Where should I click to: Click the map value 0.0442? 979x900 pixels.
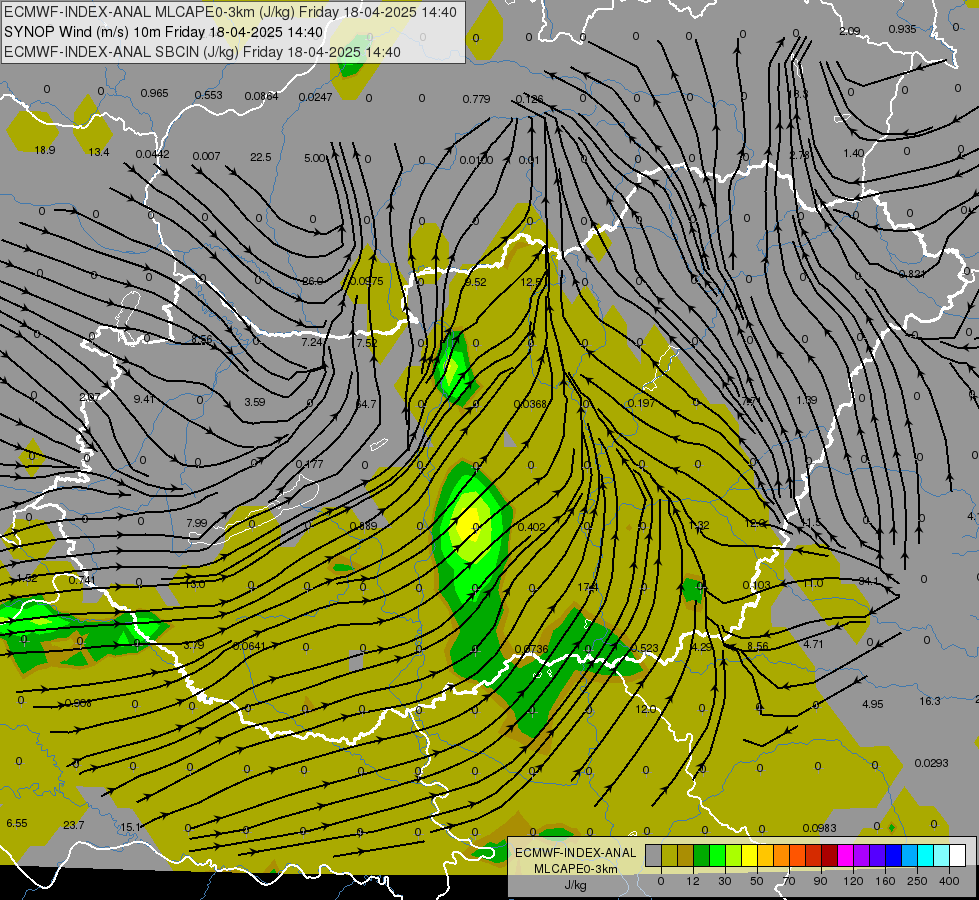(152, 154)
